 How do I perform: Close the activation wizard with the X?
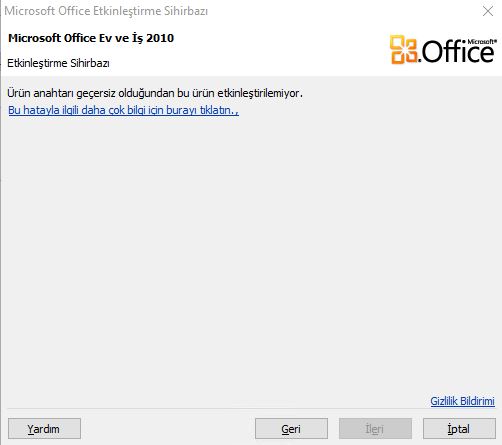point(488,11)
